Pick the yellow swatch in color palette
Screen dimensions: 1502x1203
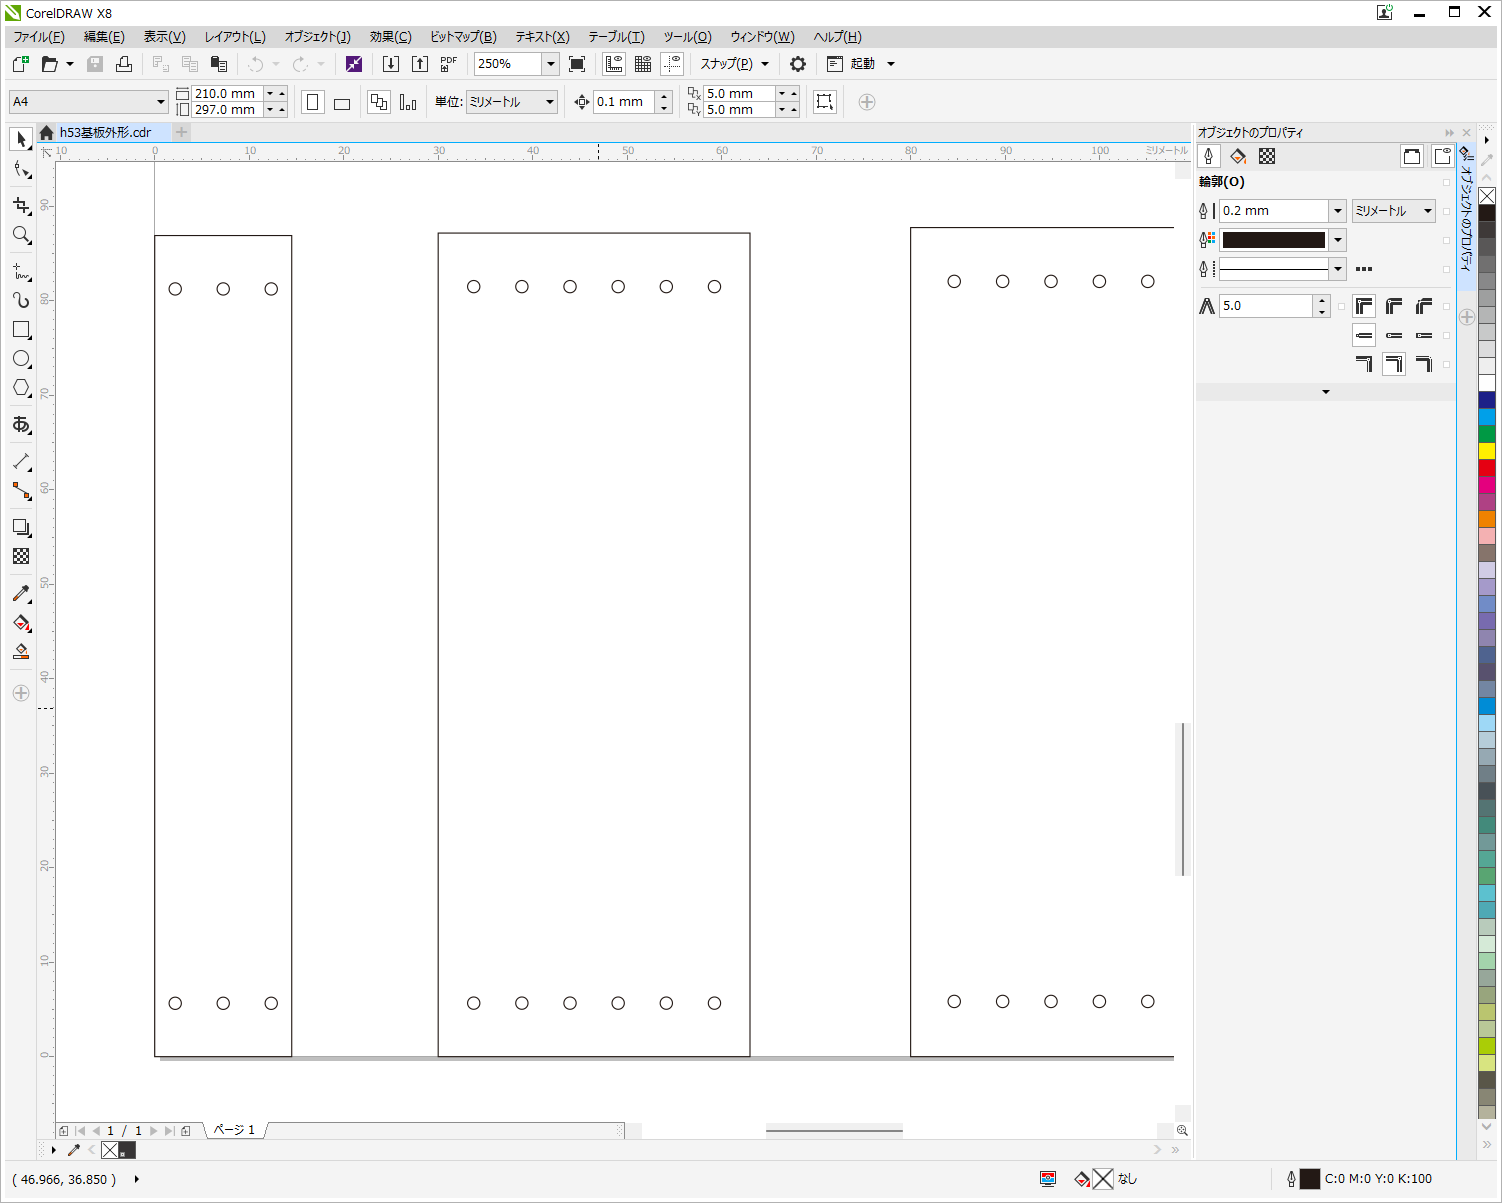(x=1487, y=451)
